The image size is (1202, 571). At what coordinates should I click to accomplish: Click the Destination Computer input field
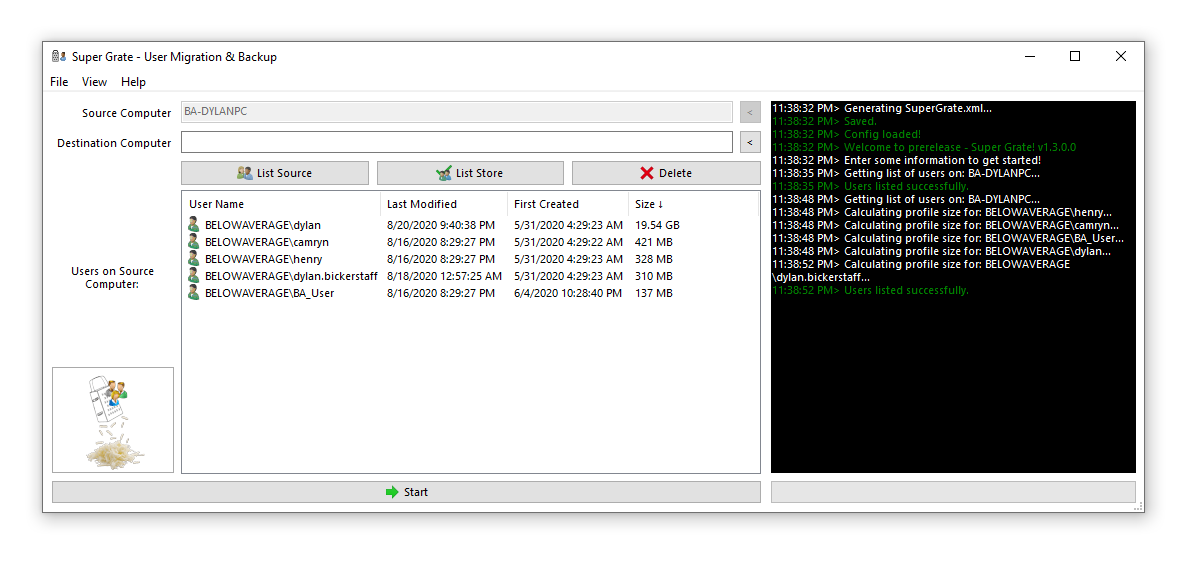[x=457, y=142]
